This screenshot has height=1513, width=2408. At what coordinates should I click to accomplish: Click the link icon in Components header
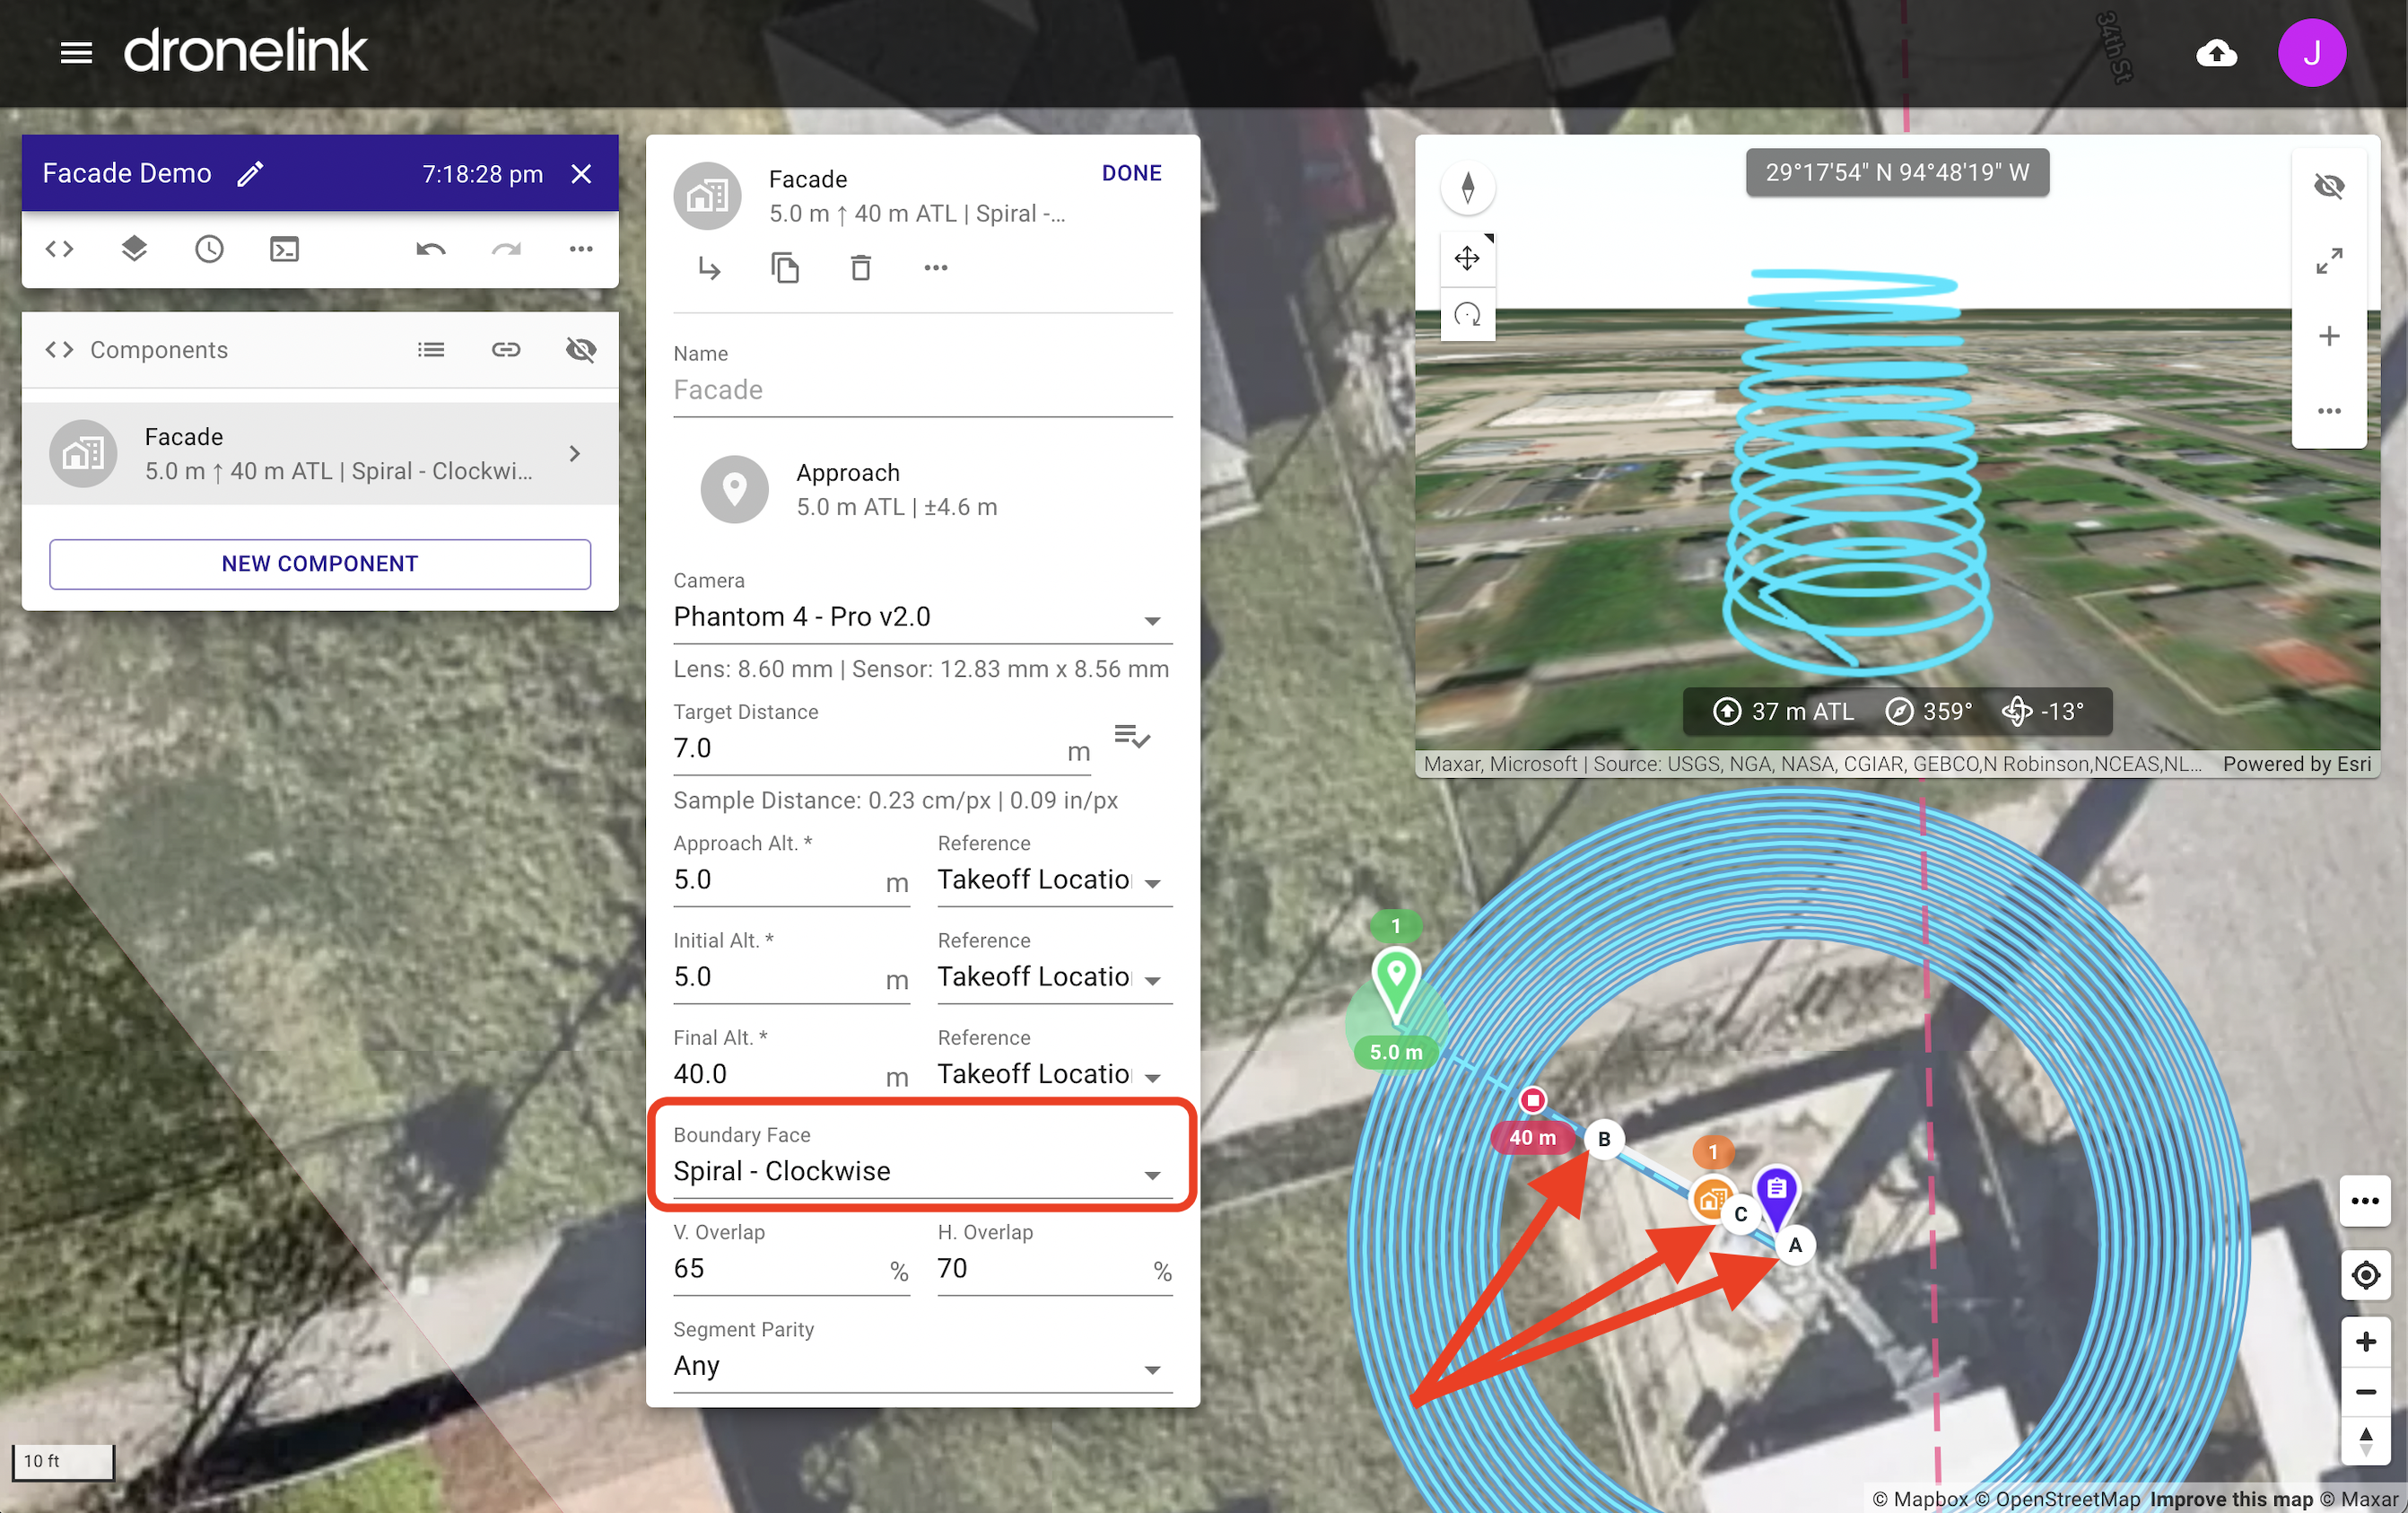pos(506,349)
